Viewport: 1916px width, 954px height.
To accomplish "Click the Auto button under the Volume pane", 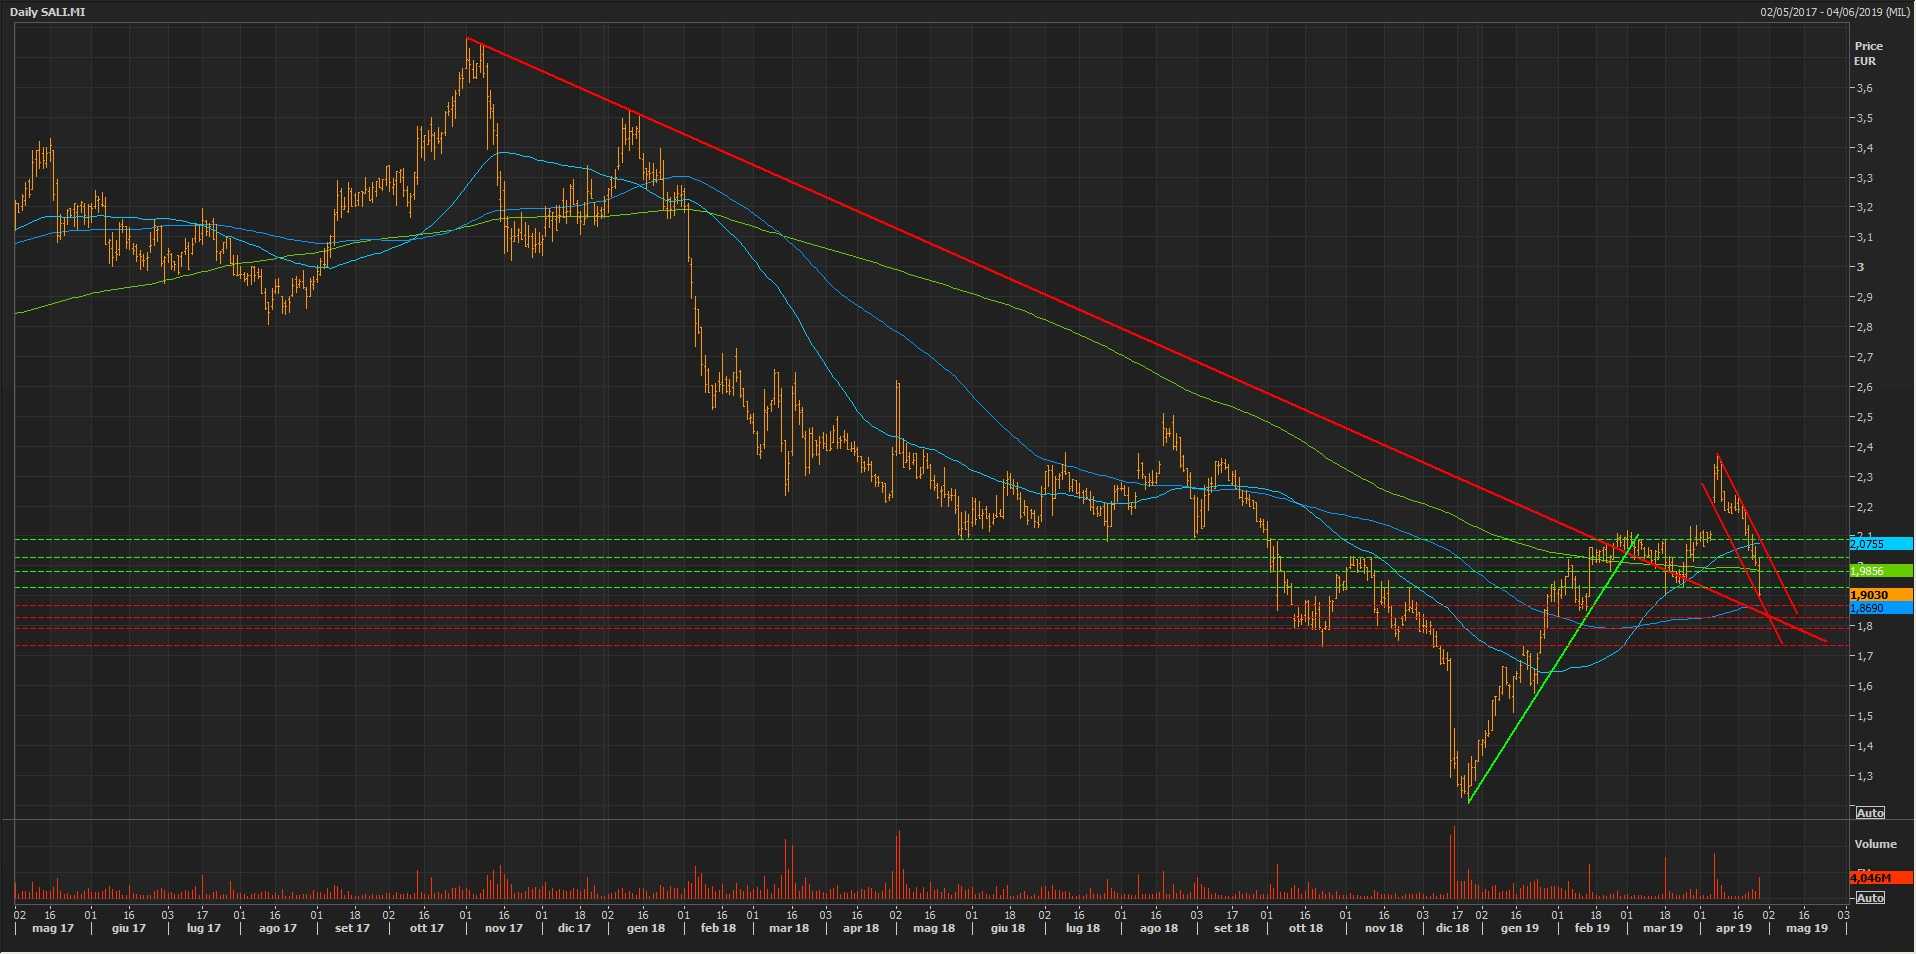I will [x=1869, y=897].
